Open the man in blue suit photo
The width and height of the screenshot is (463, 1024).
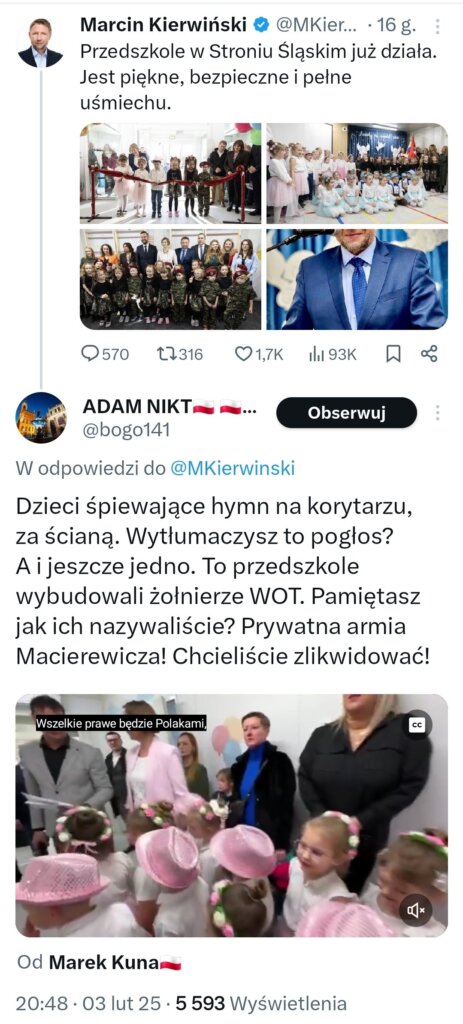357,279
